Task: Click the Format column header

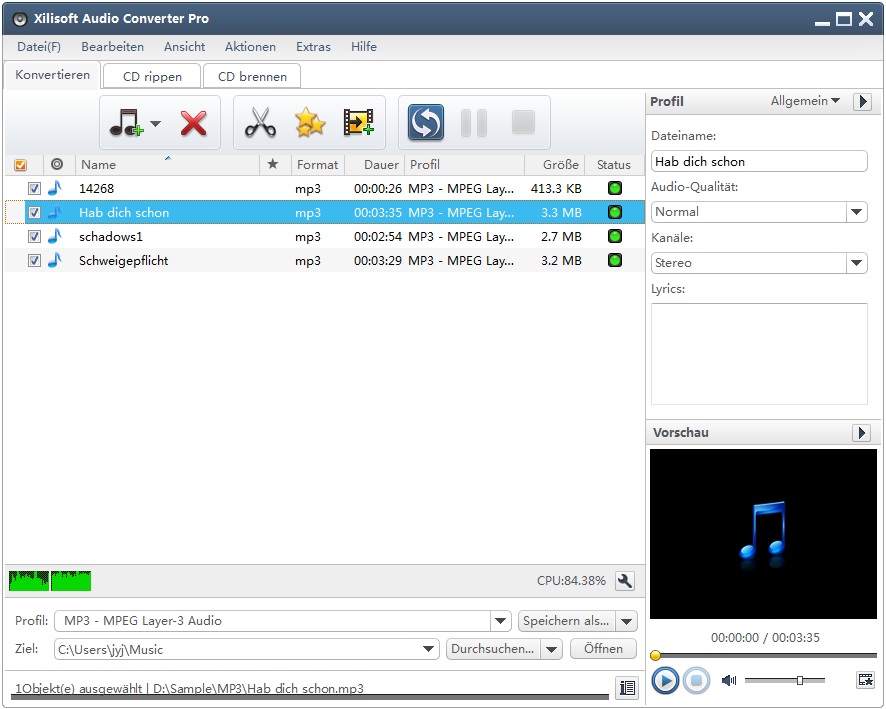Action: click(318, 164)
